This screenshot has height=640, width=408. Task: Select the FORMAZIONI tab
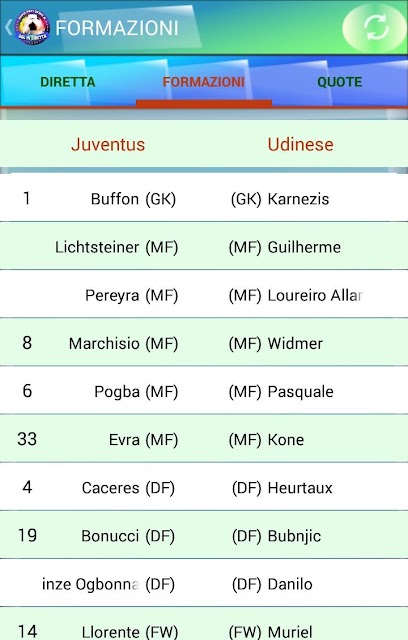pos(204,82)
